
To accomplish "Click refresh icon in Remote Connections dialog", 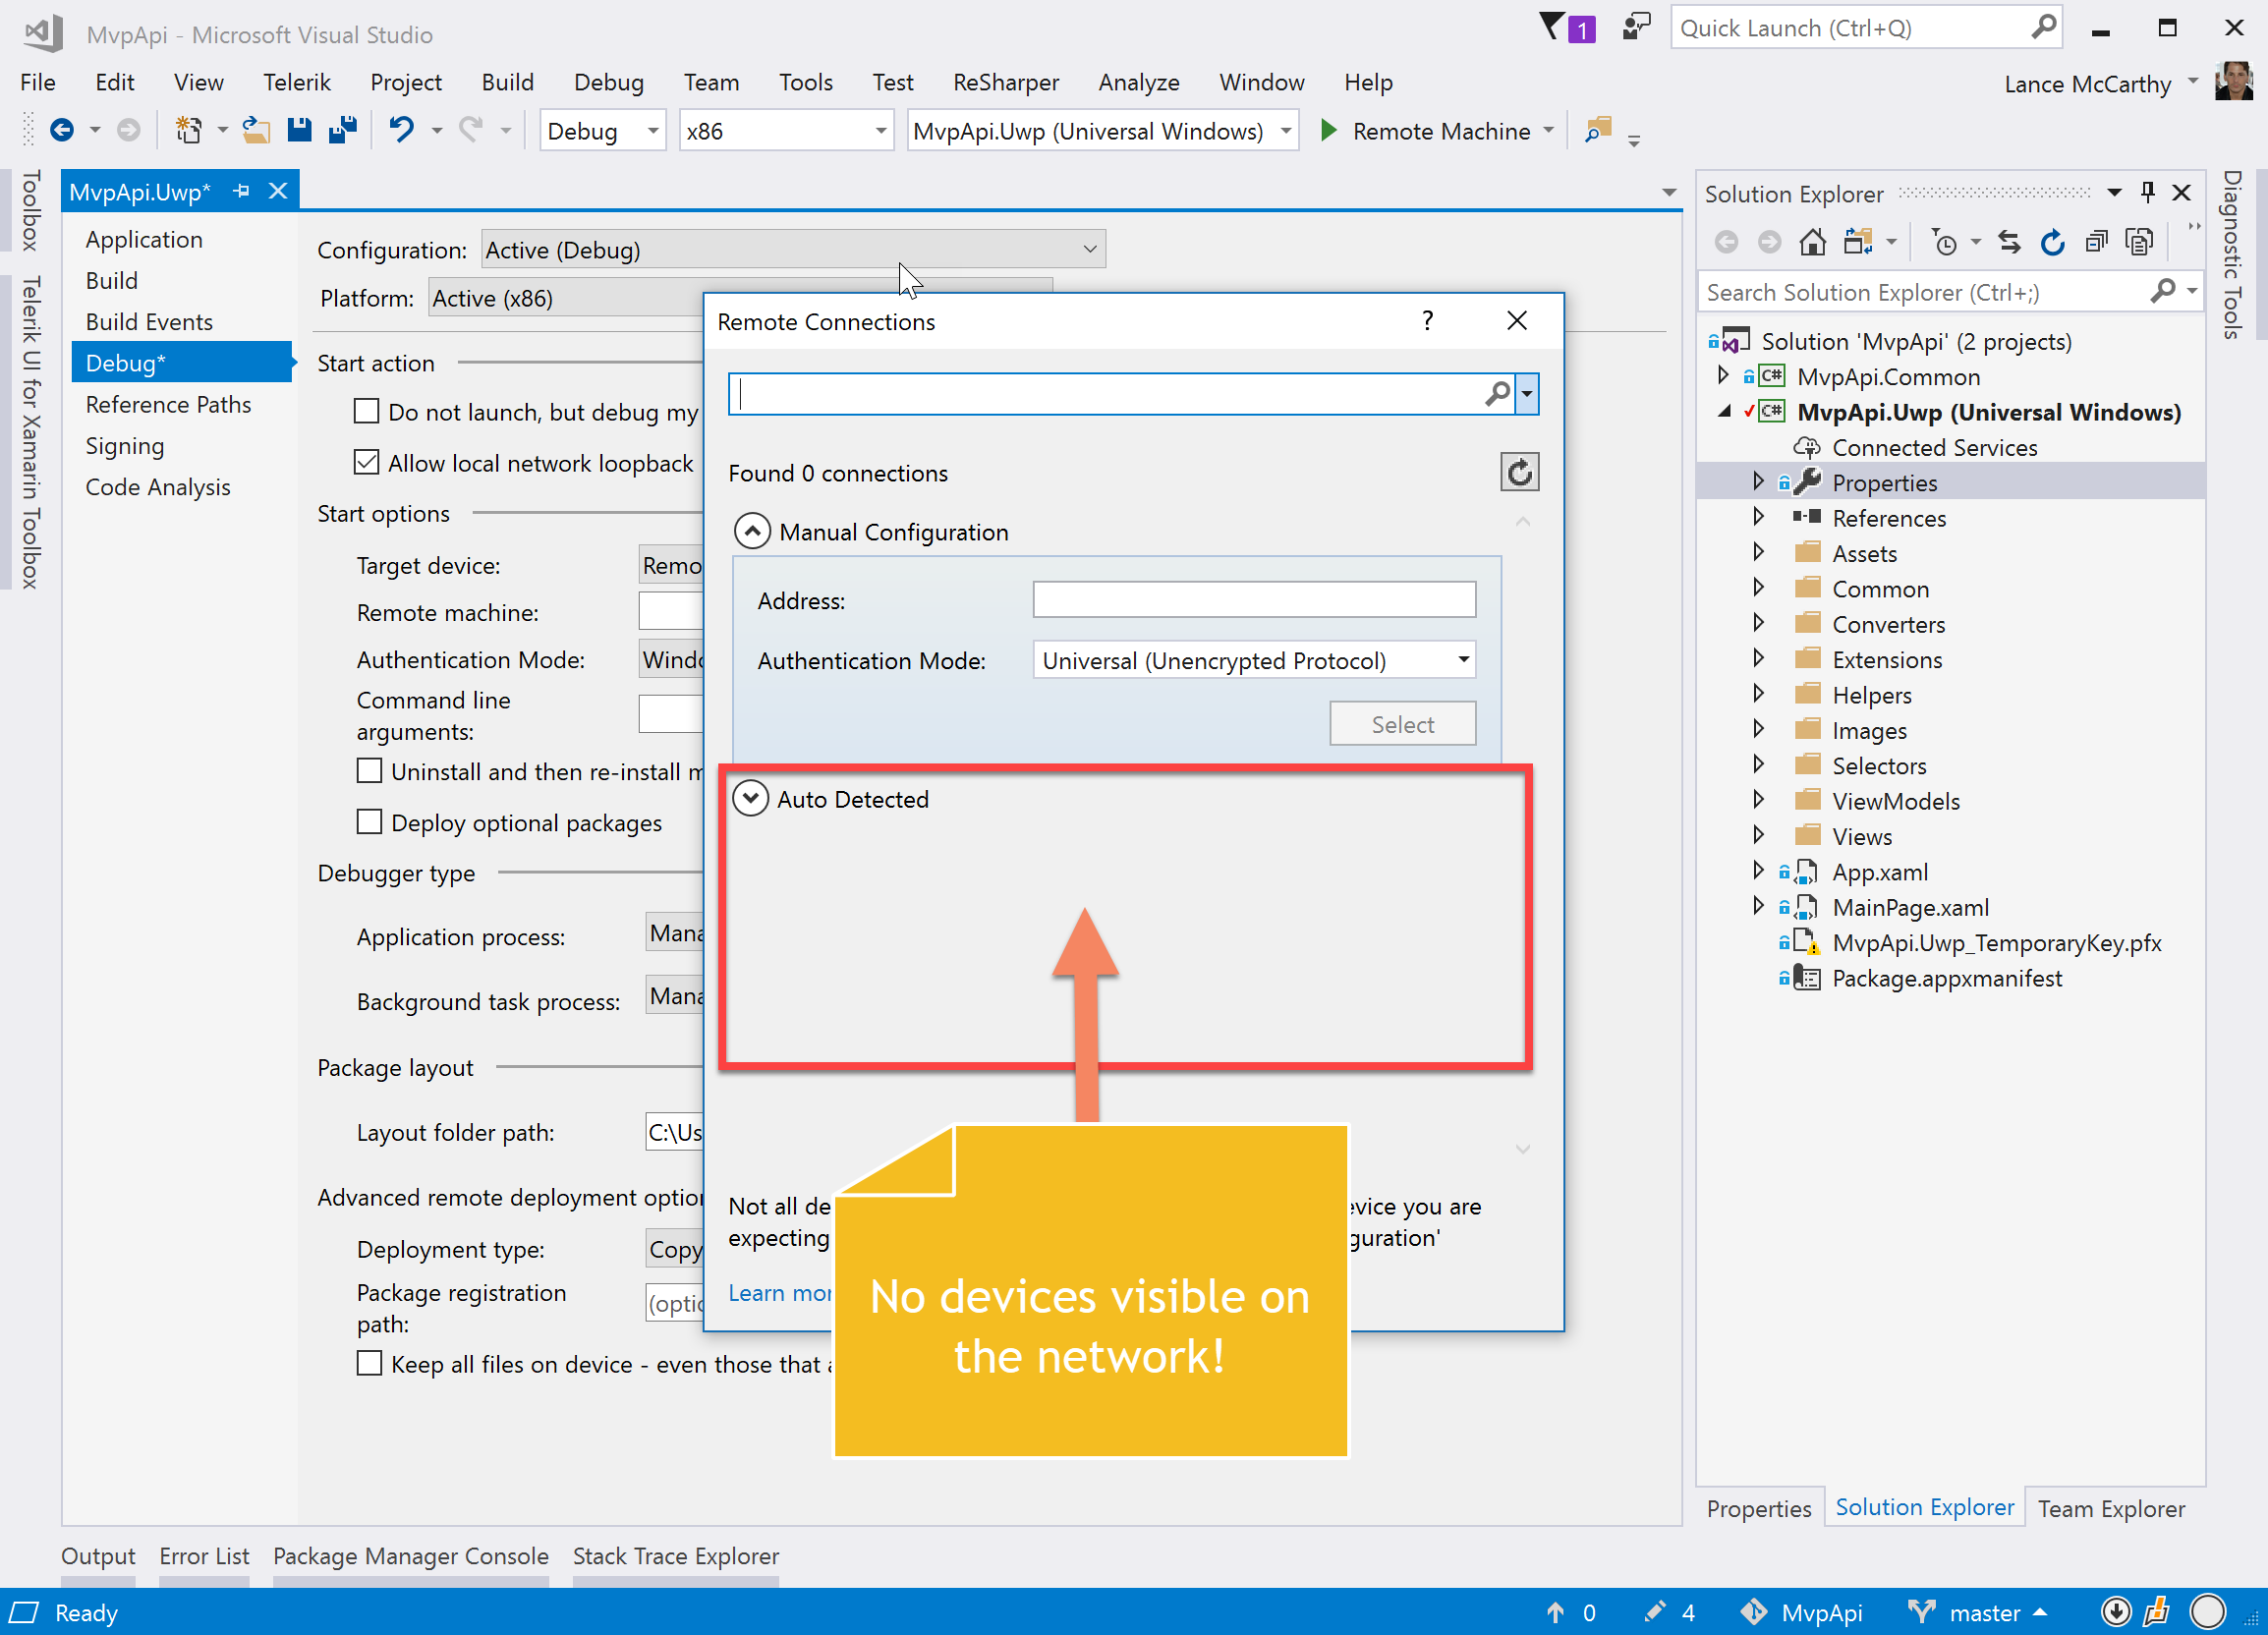I will point(1518,472).
